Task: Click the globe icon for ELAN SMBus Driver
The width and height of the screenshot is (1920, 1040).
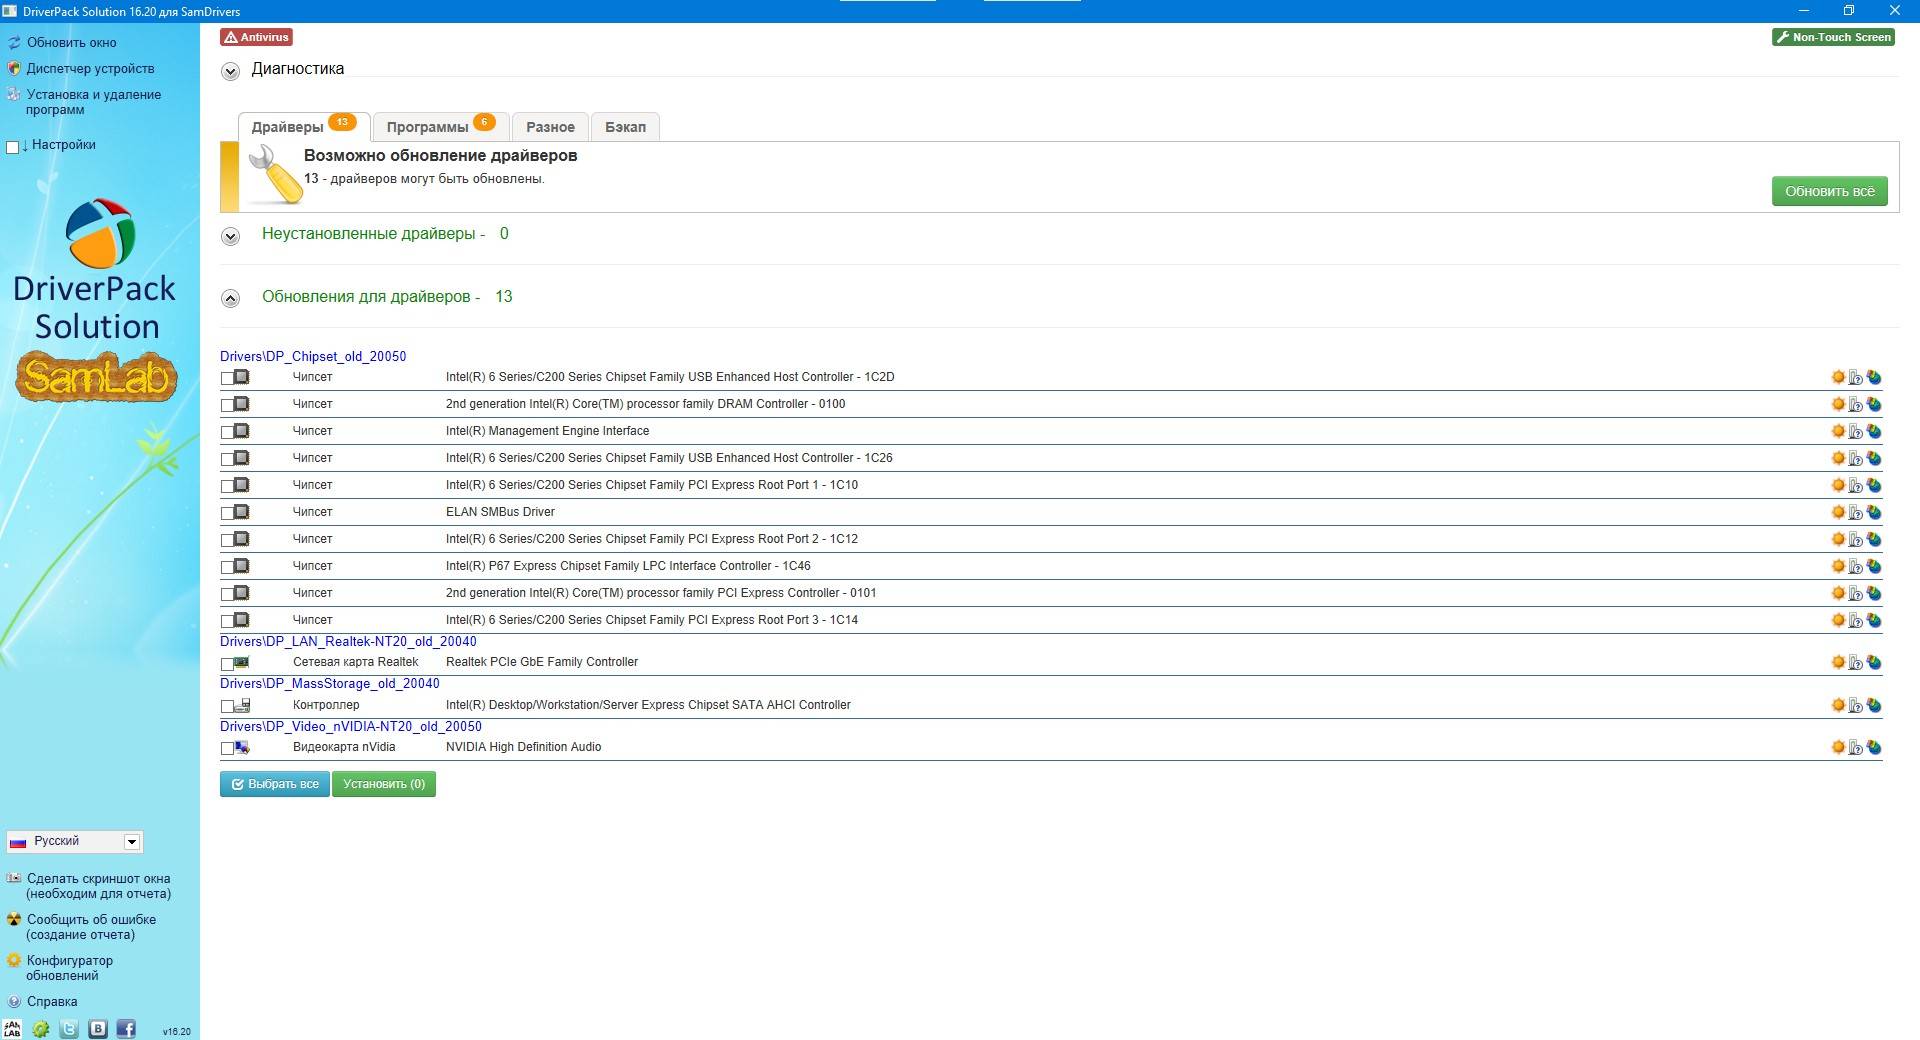Action: pos(1874,512)
